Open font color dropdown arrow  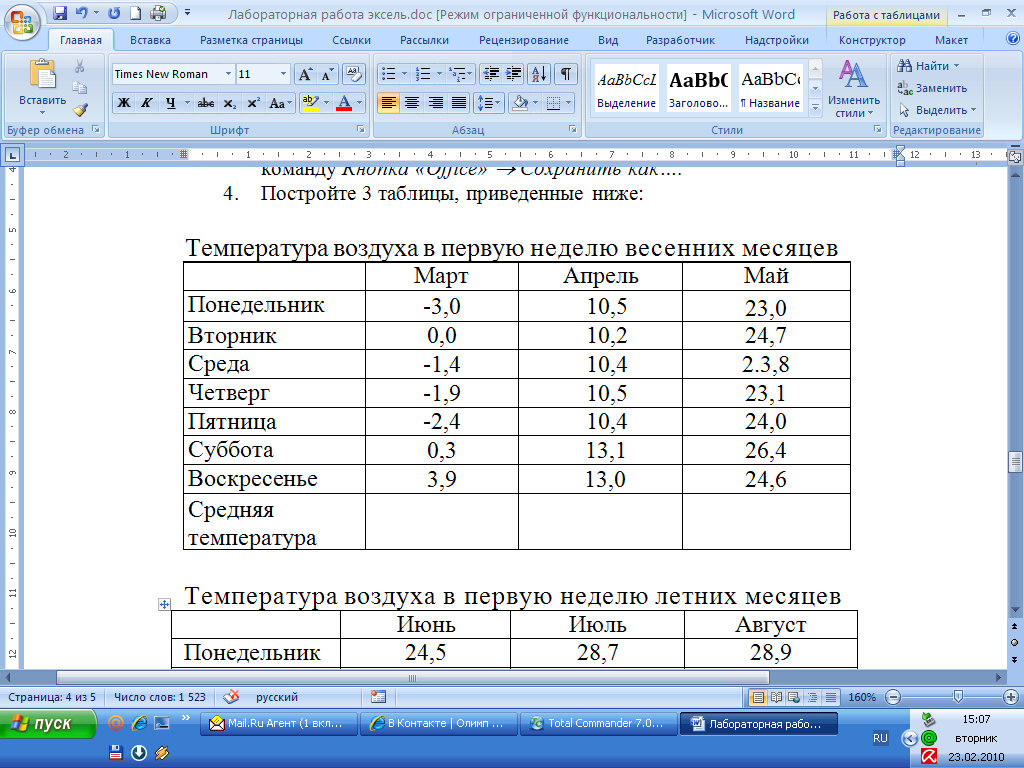click(359, 103)
